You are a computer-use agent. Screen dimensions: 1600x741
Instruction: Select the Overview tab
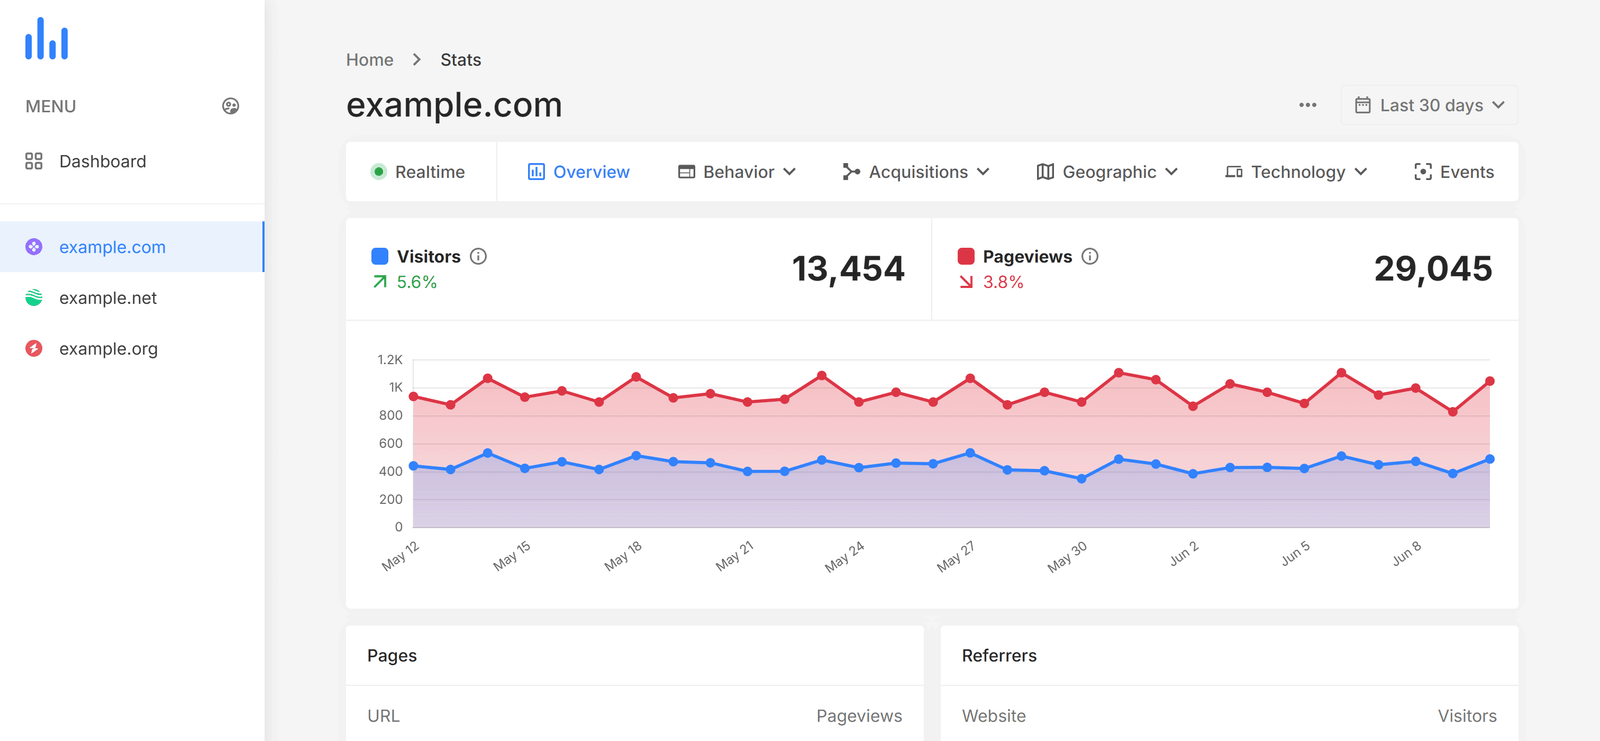point(579,172)
